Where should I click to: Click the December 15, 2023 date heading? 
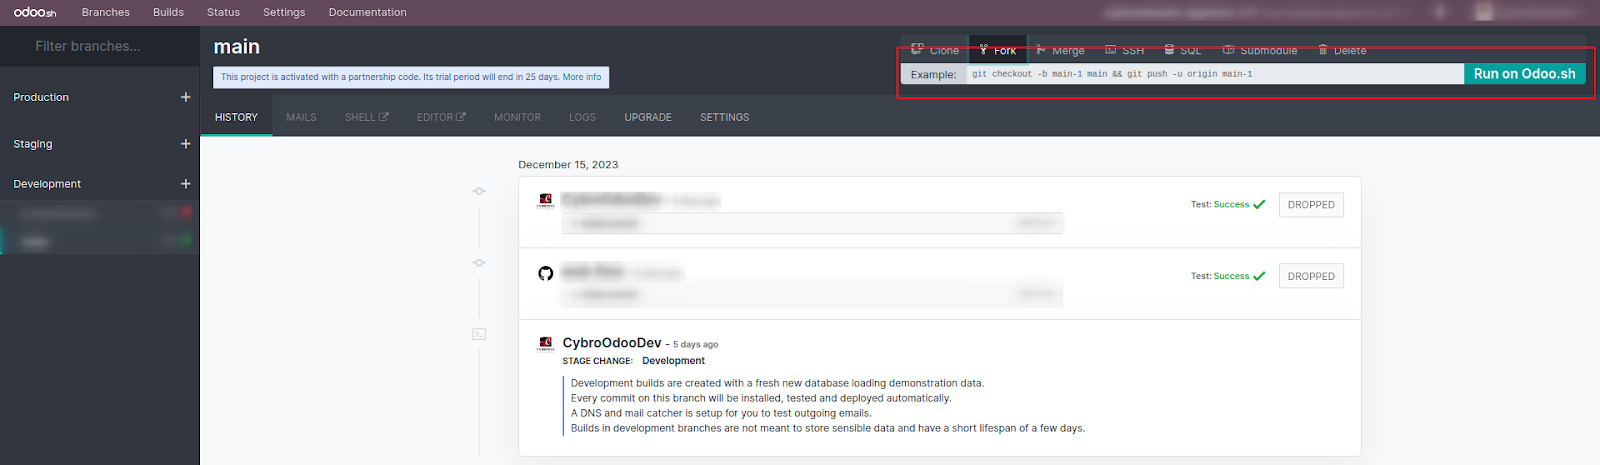568,165
